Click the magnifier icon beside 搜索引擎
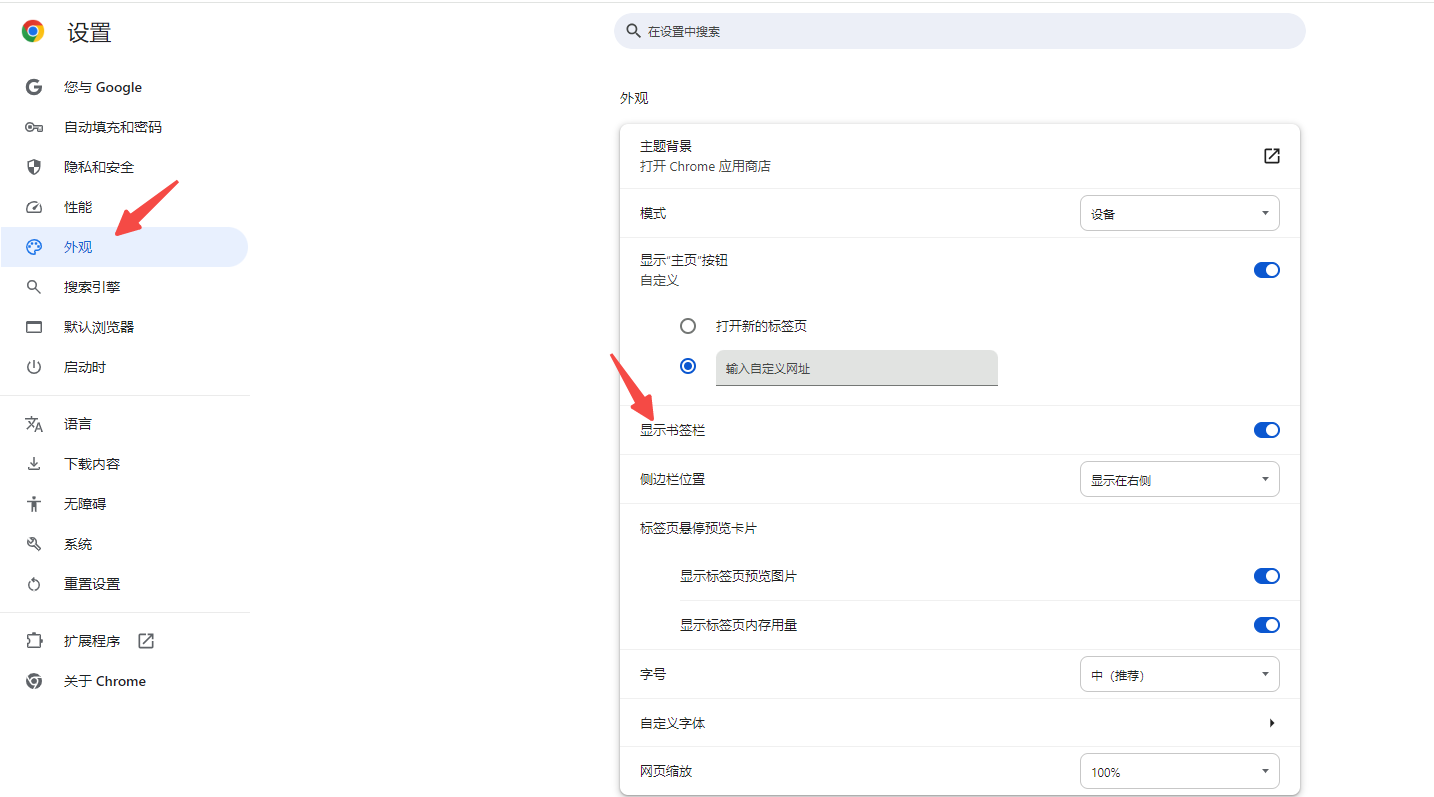The image size is (1434, 797). tap(34, 287)
